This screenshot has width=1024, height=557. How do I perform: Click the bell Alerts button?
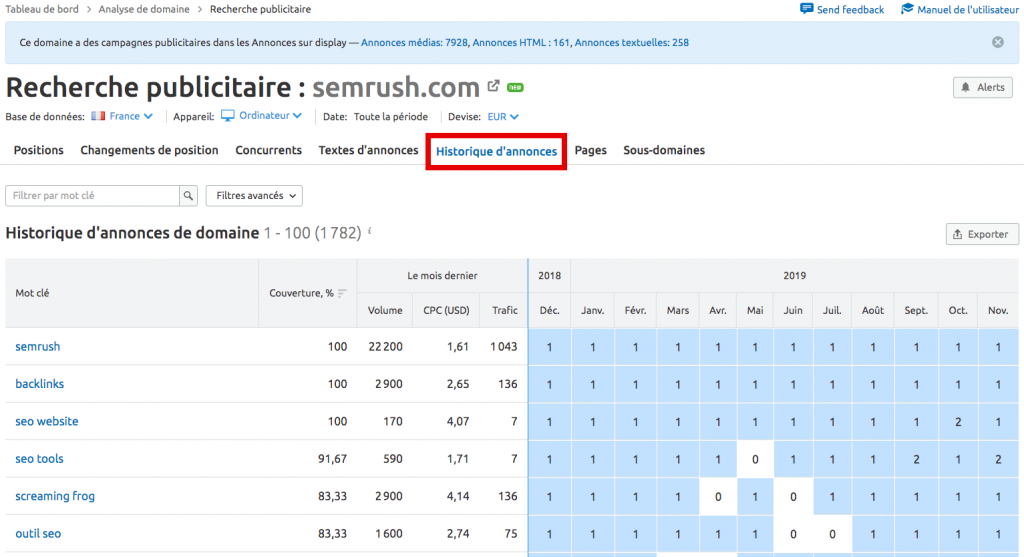point(982,88)
